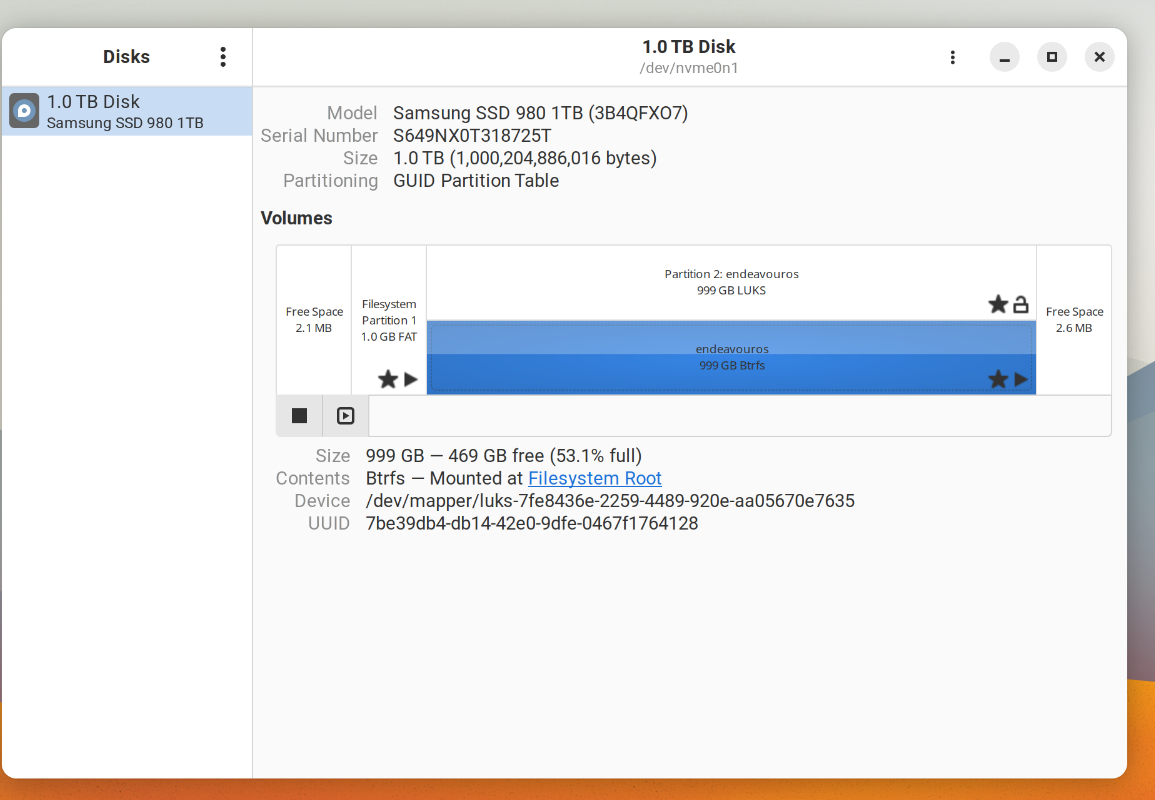Click the unlocked padlock icon on LUKS partition
Screen dimensions: 1155x800
coord(1020,303)
